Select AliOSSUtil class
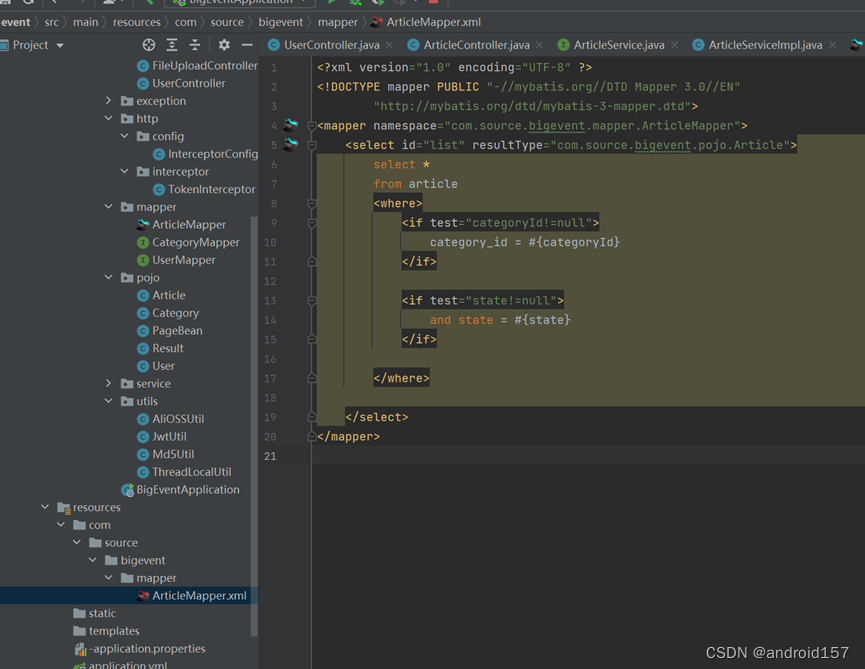Screen dimensions: 865x669 170,419
